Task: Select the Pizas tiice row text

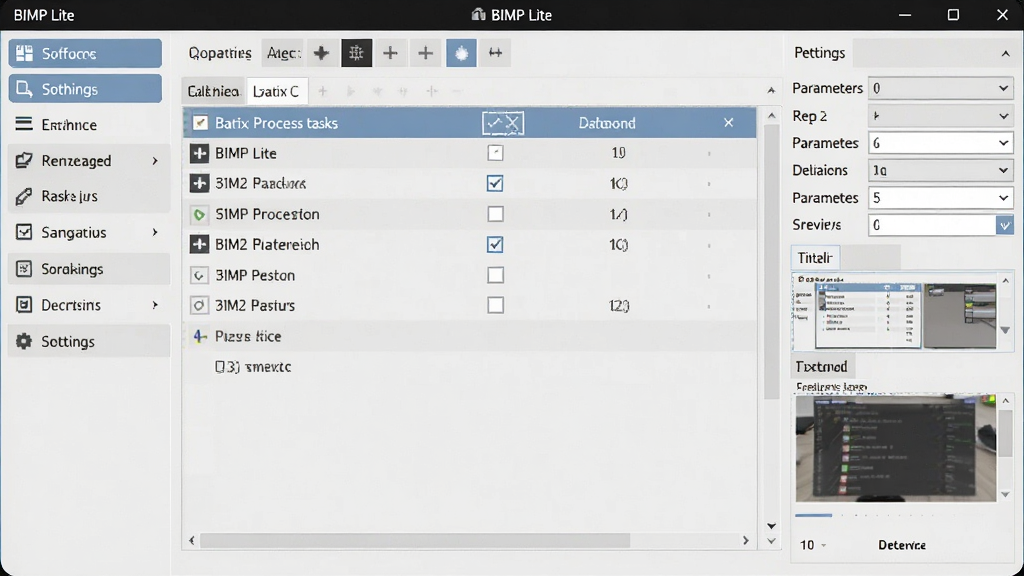Action: point(248,336)
